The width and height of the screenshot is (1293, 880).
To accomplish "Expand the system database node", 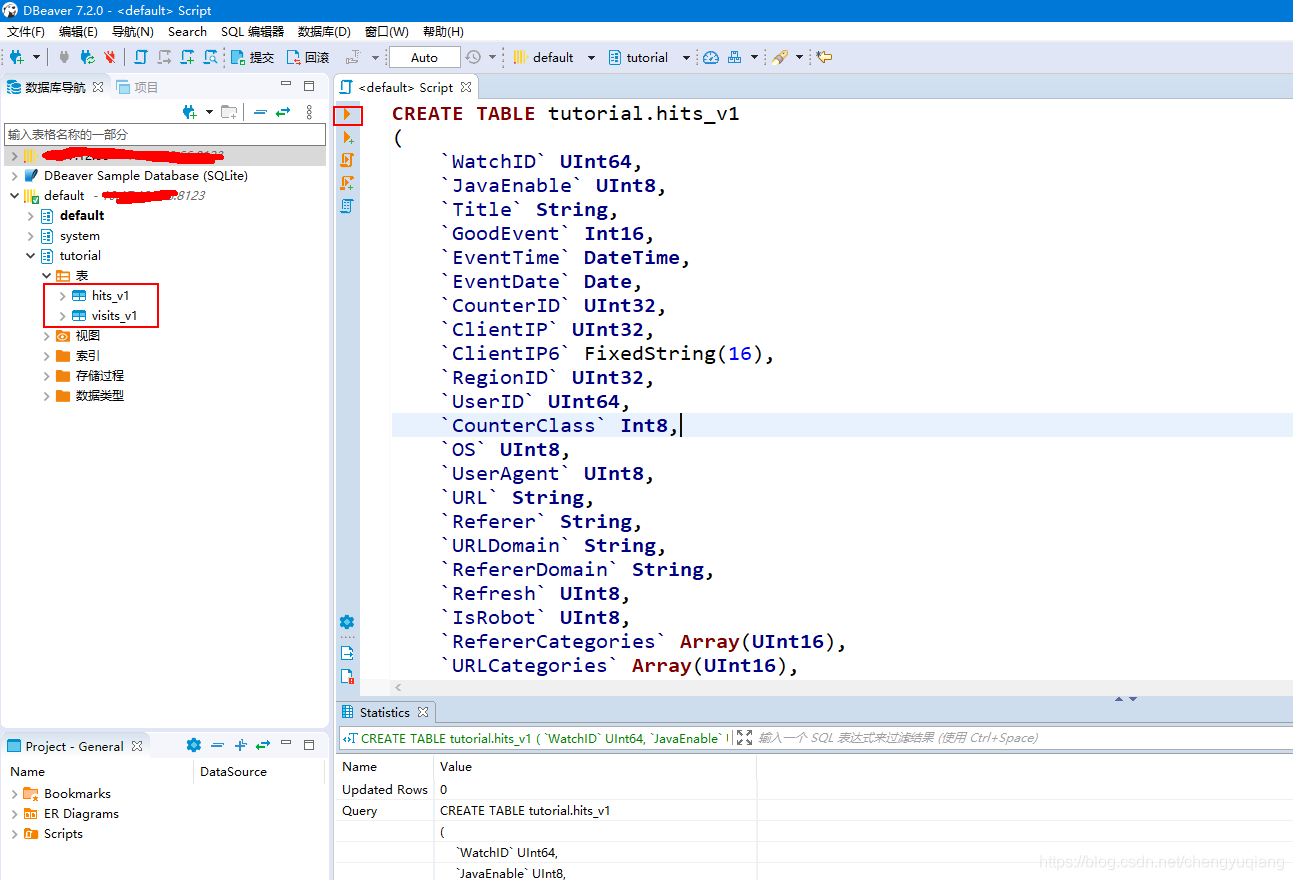I will [31, 236].
